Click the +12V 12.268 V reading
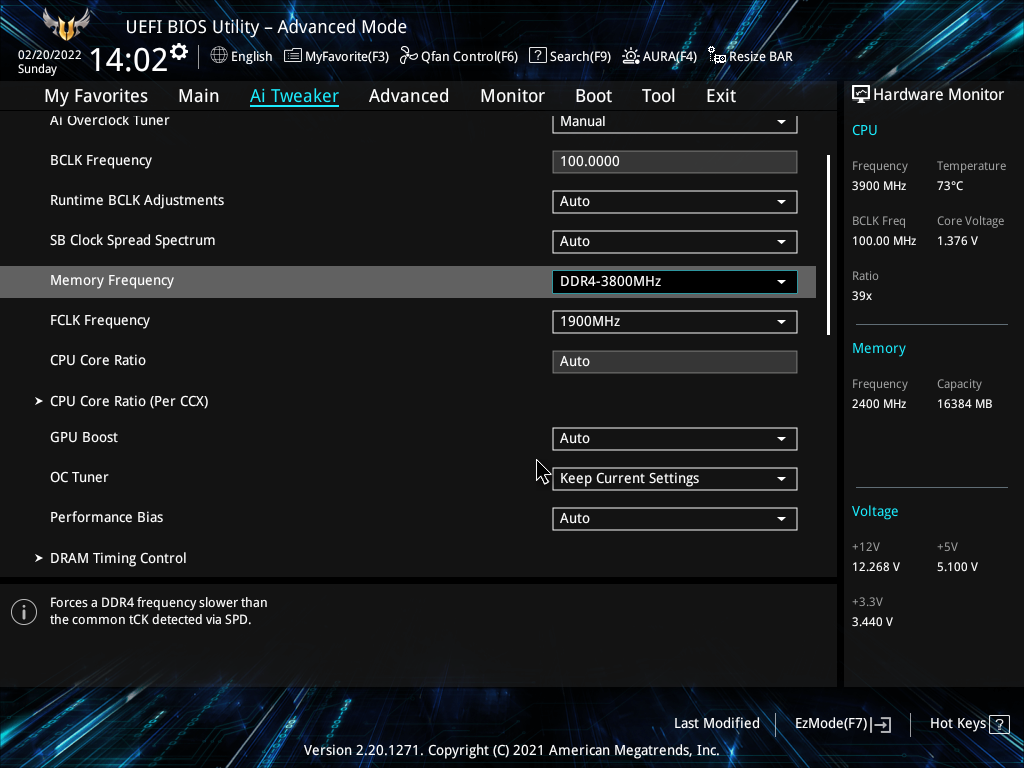 876,567
